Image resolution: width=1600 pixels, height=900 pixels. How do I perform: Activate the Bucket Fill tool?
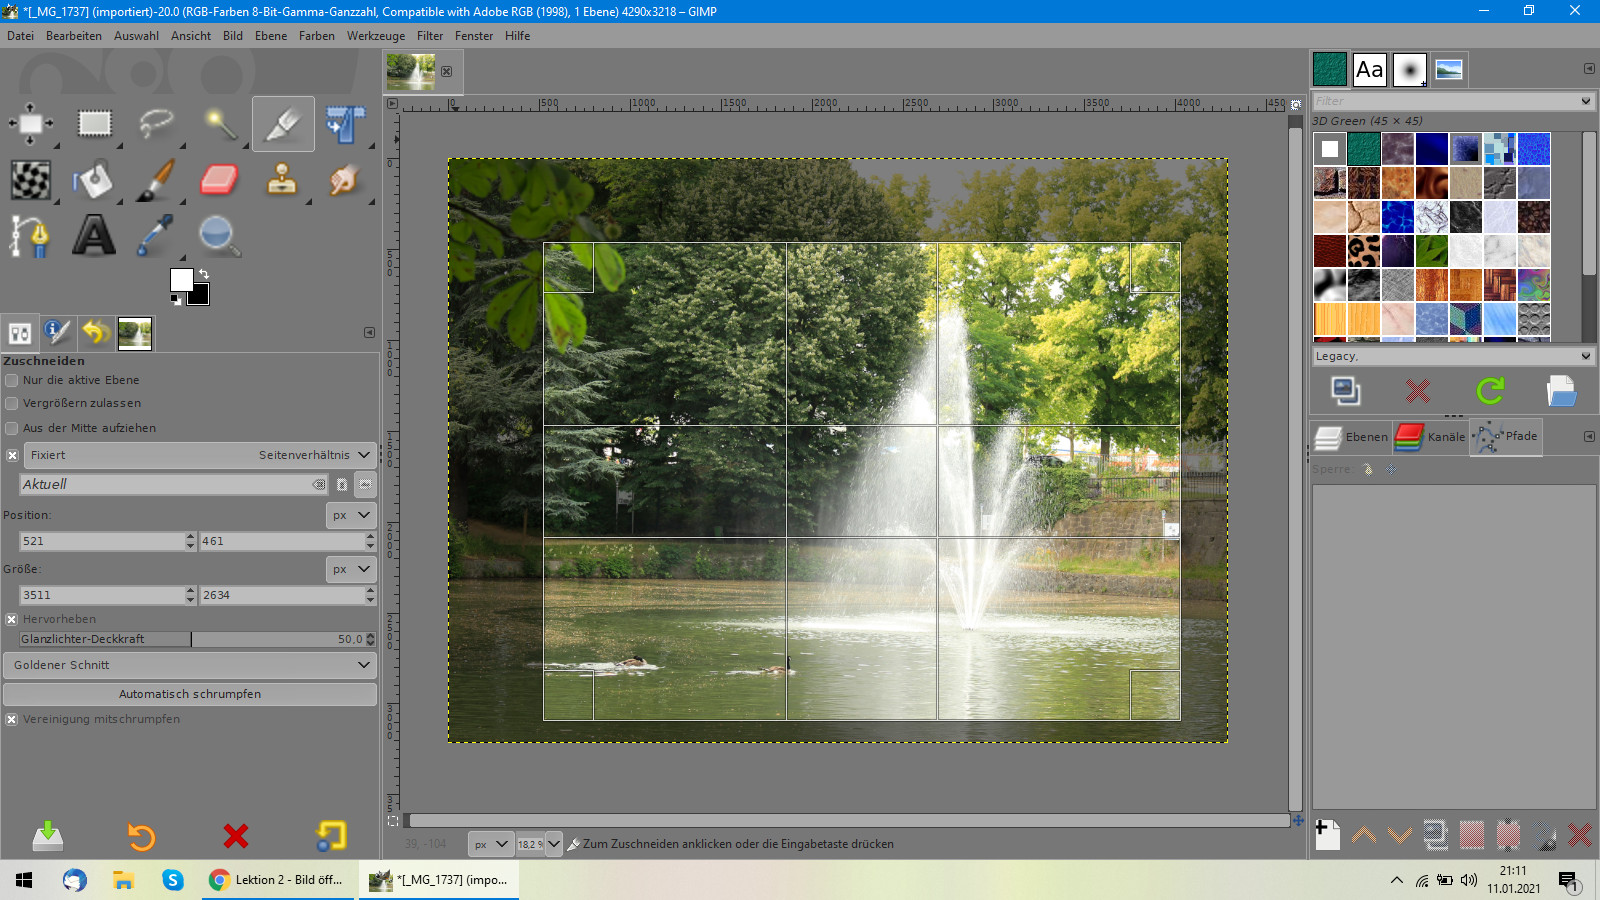click(x=93, y=180)
